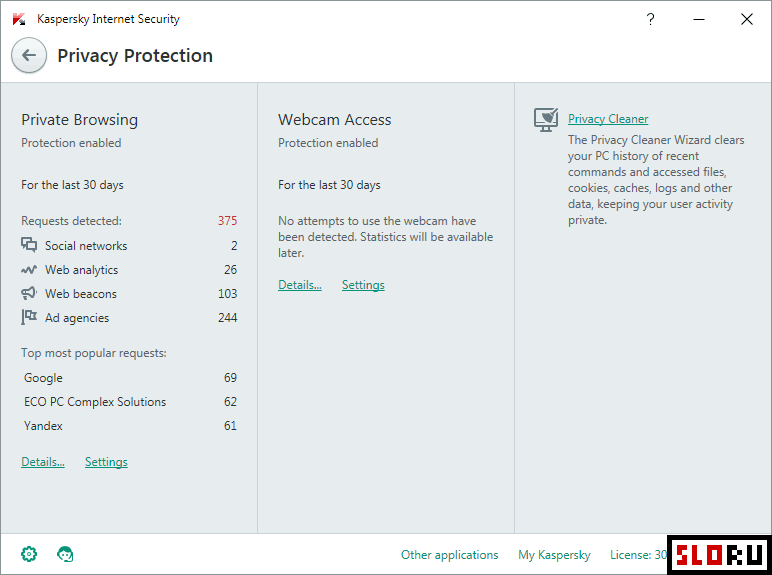Click the Top most popular requests label
Viewport: 772px width, 575px height.
pos(94,353)
